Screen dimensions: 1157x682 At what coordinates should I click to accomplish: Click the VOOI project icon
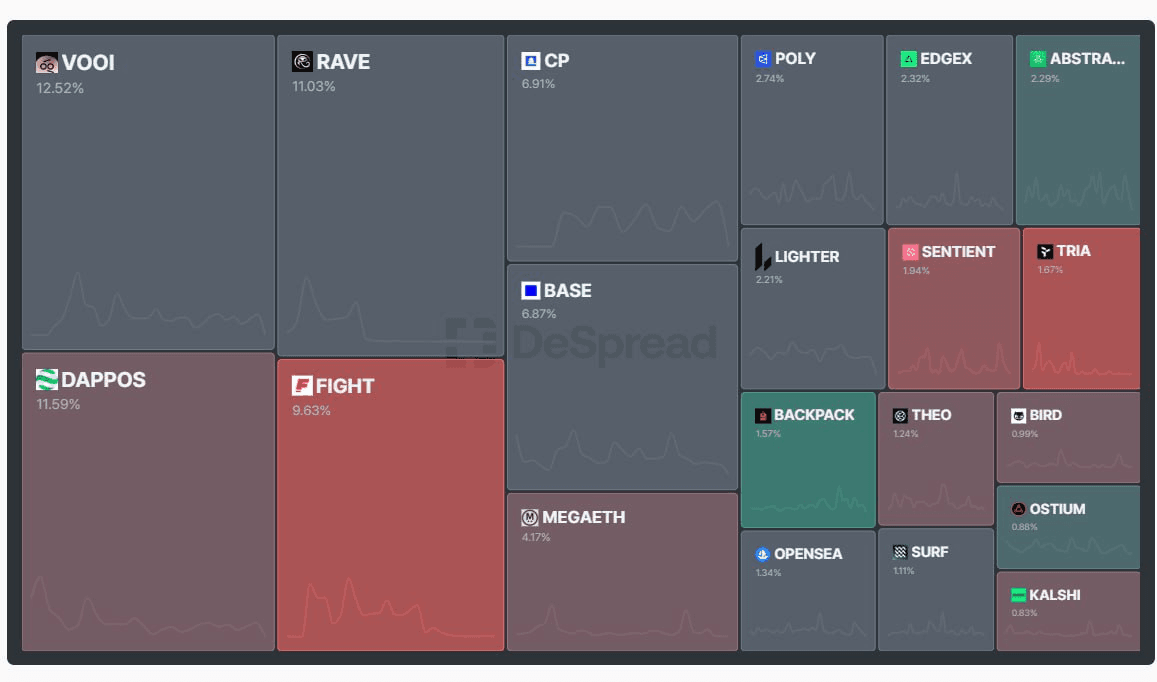coord(47,63)
